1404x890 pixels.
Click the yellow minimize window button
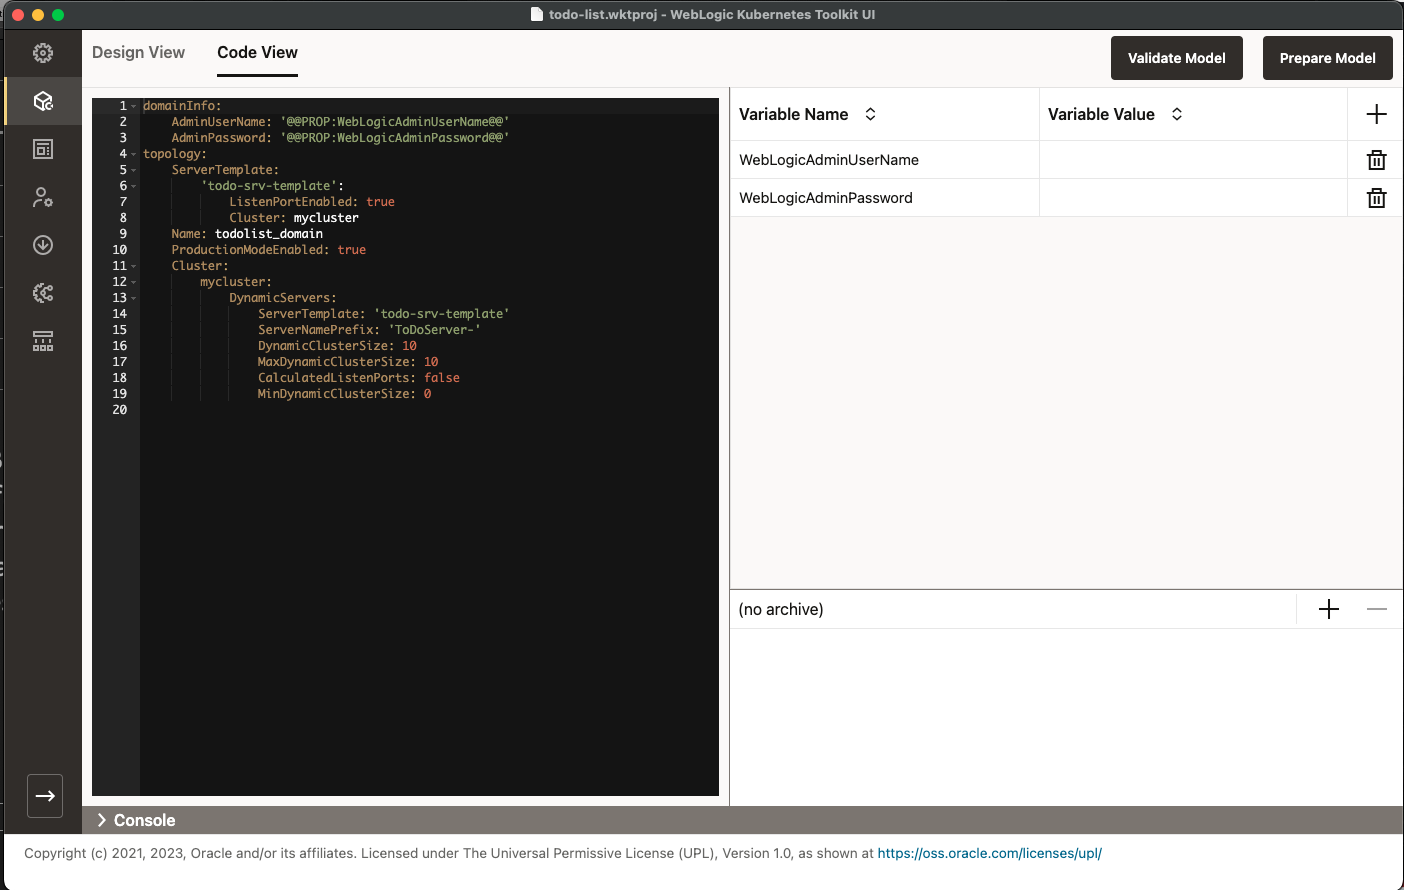pyautogui.click(x=38, y=15)
